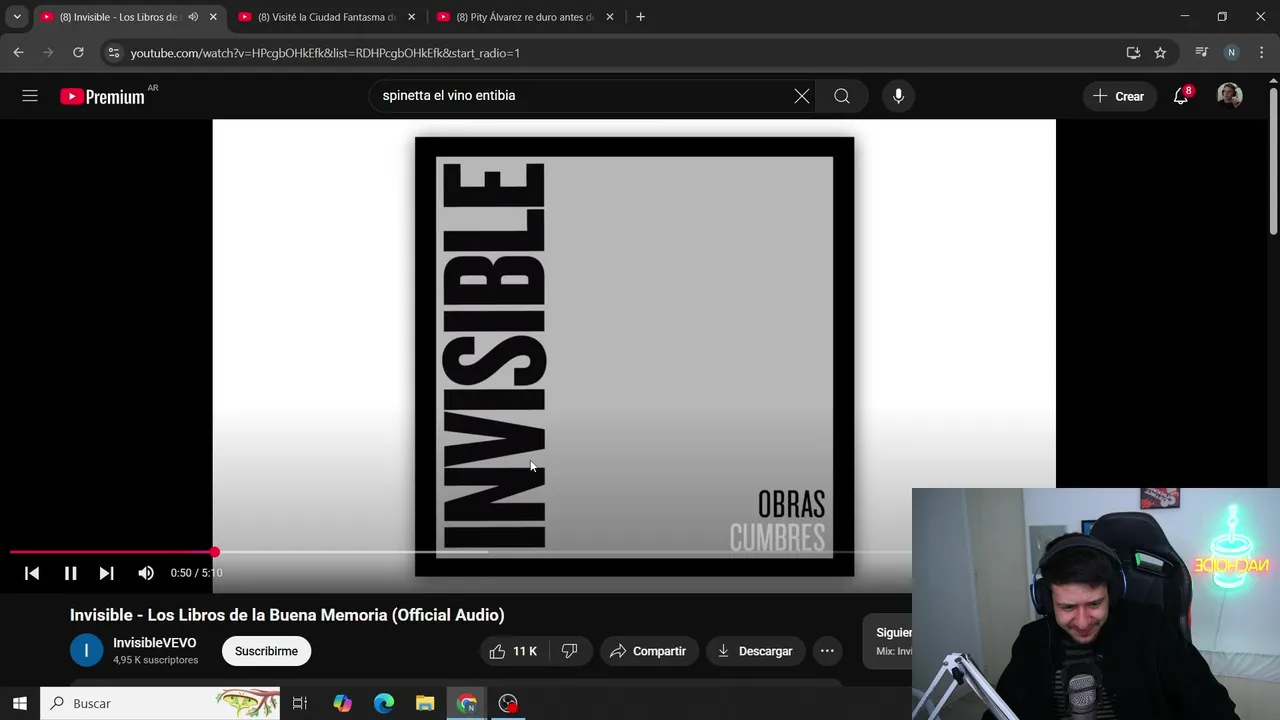Play previous video in player

32,573
